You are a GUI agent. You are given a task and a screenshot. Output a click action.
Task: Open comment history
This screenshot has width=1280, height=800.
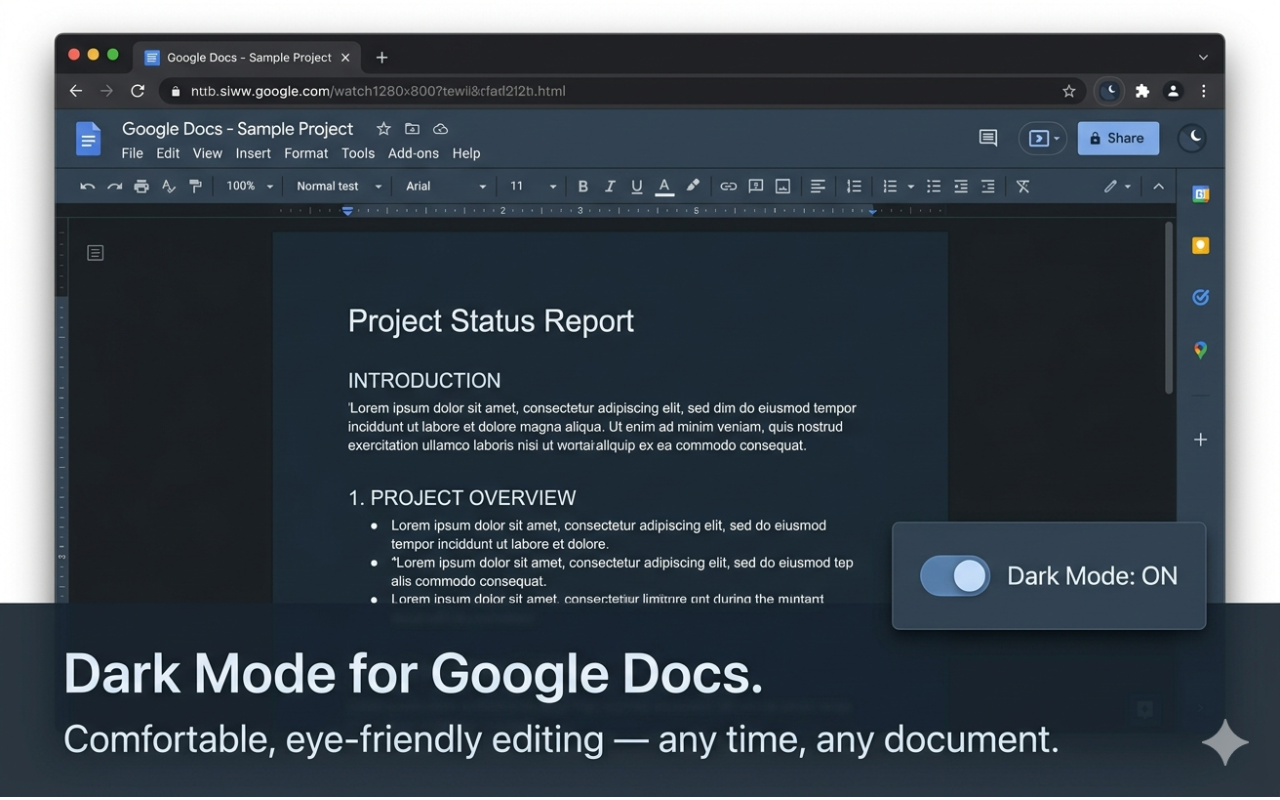988,138
